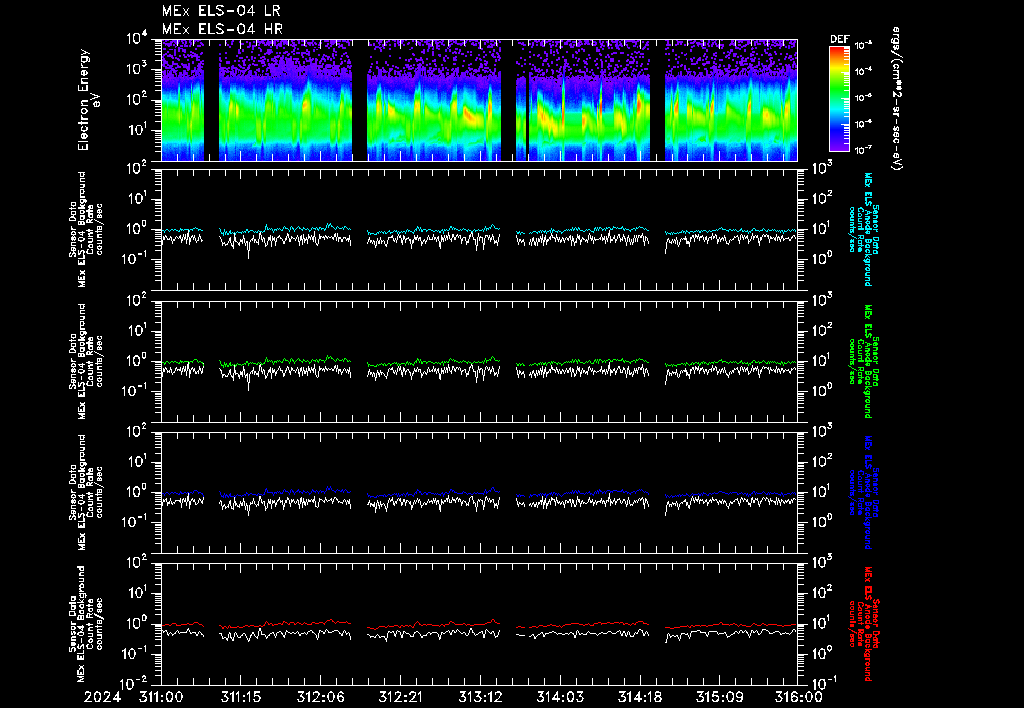Click the 311:15 time axis tick label
The width and height of the screenshot is (1024, 708).
(x=241, y=695)
